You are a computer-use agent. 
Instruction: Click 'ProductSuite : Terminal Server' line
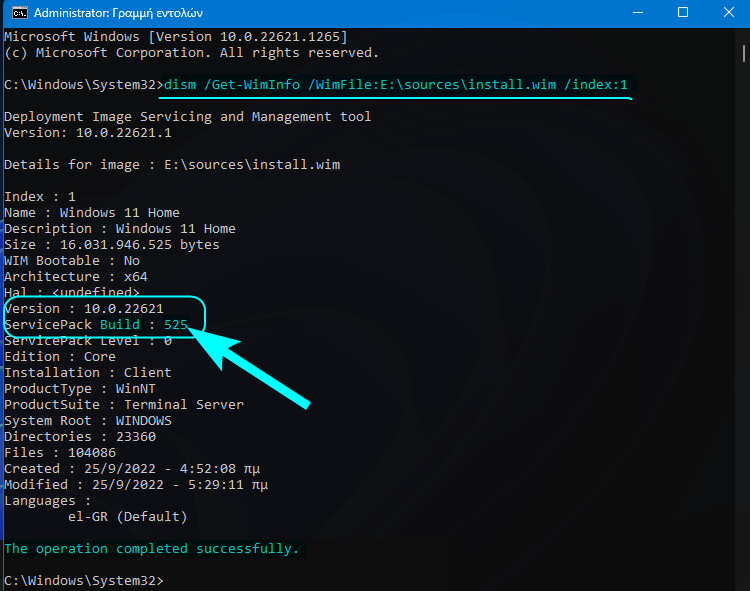124,405
